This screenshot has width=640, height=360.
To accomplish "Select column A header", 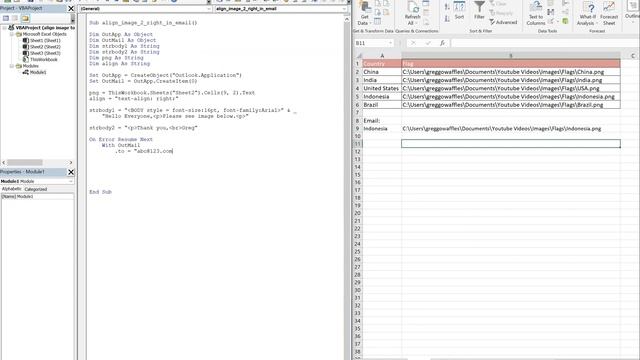I will tap(382, 56).
